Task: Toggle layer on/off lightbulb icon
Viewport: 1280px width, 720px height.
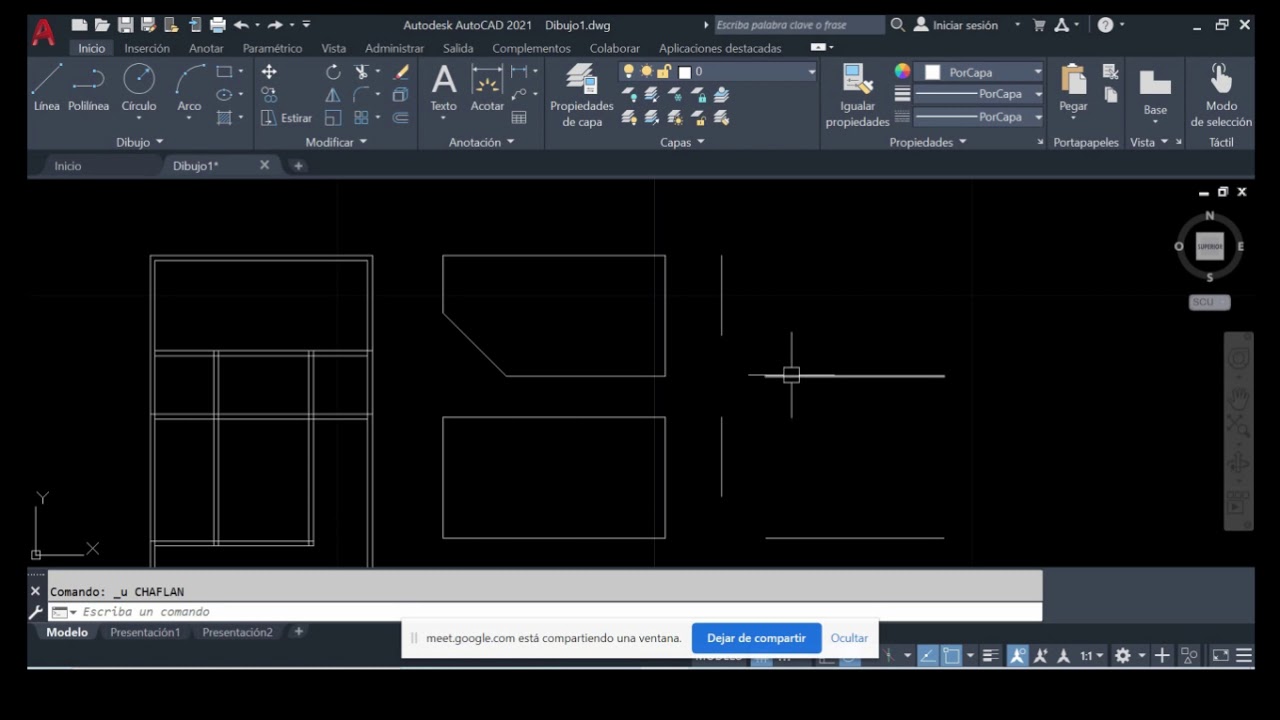Action: tap(628, 72)
